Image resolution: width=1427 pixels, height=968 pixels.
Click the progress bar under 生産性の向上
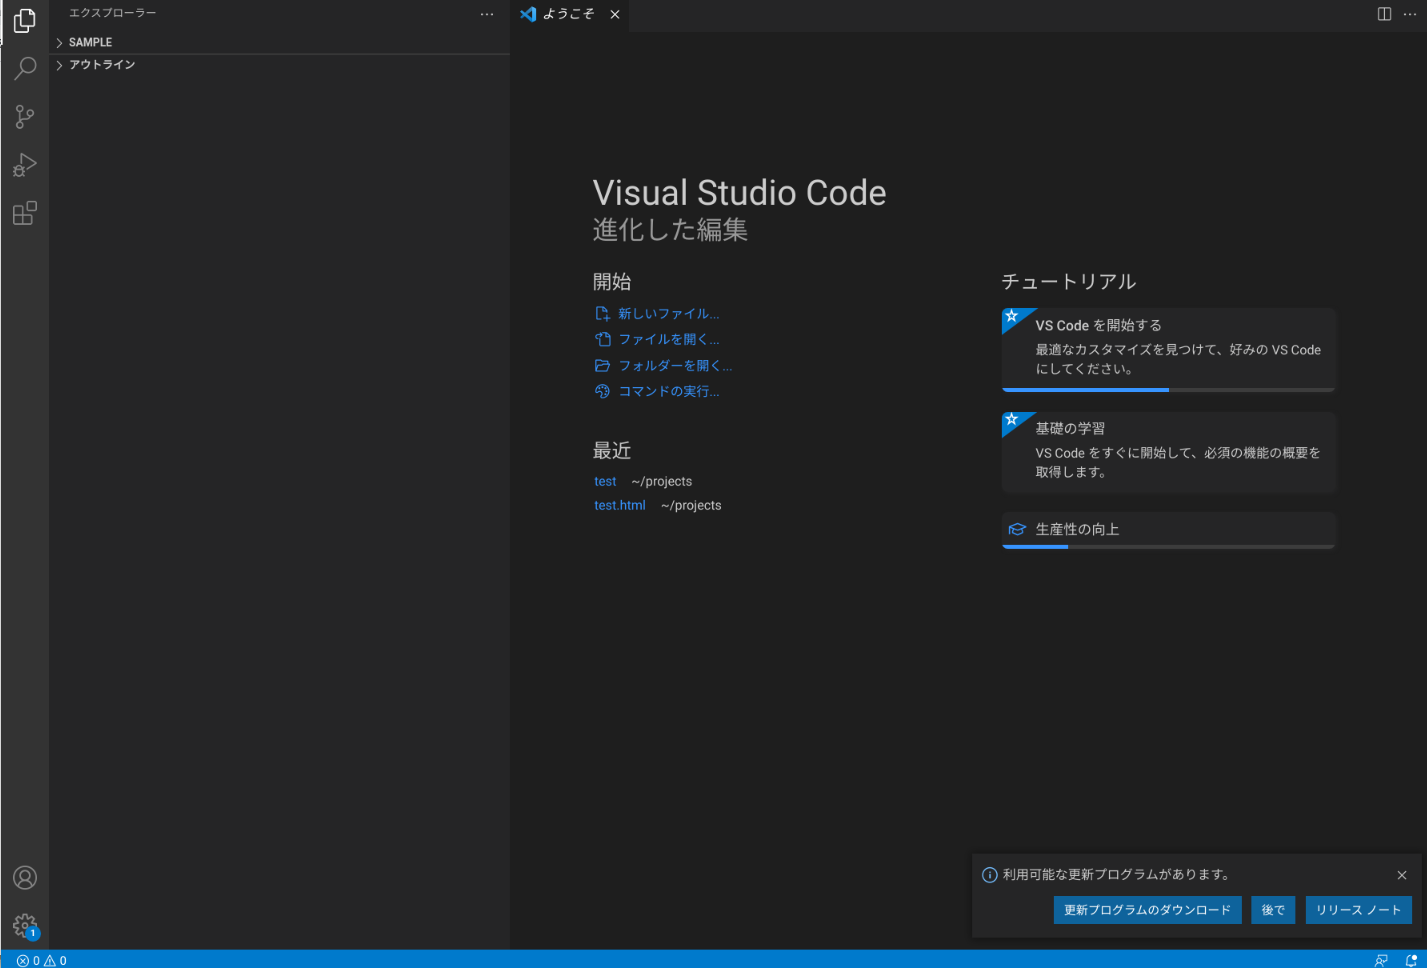pos(1169,547)
